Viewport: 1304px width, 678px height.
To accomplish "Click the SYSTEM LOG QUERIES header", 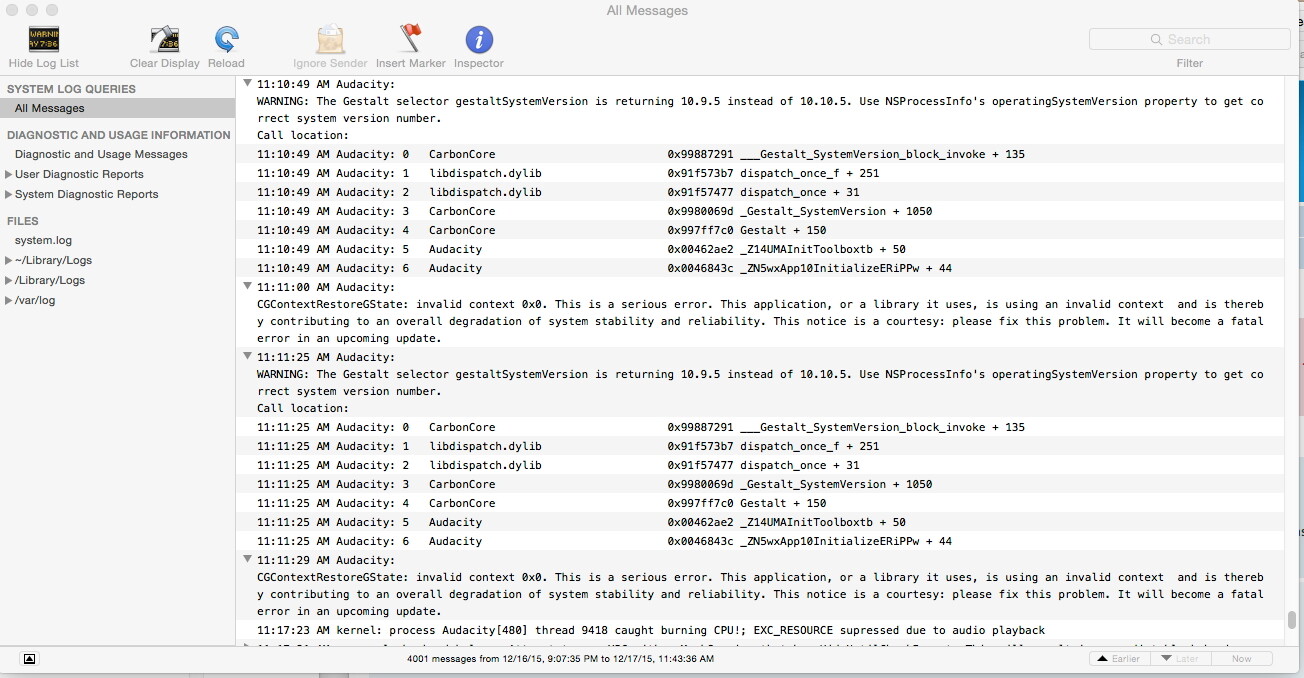I will [71, 89].
